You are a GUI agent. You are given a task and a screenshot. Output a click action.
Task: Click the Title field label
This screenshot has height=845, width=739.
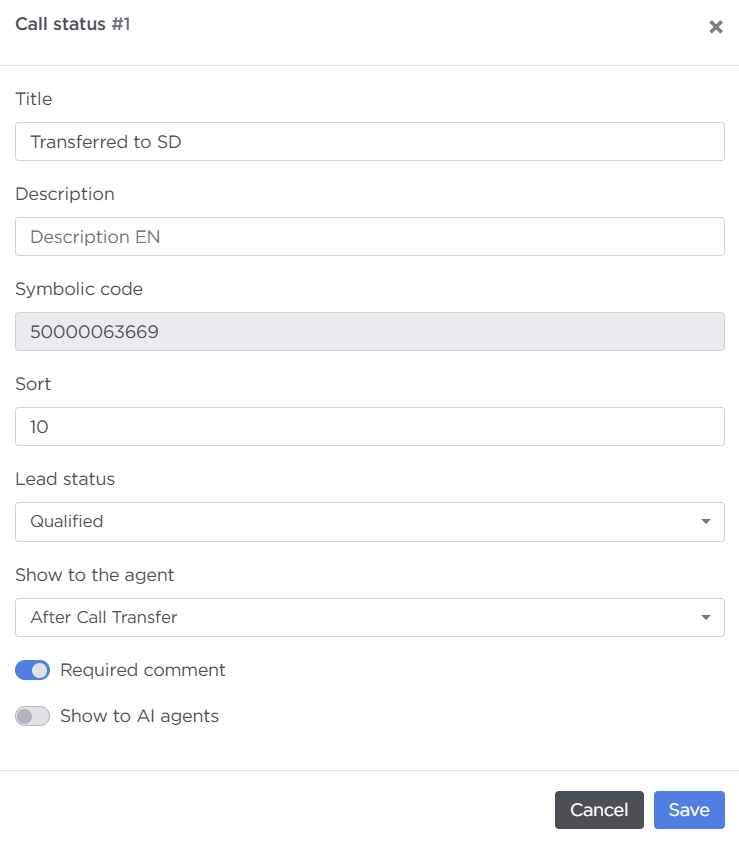(34, 99)
